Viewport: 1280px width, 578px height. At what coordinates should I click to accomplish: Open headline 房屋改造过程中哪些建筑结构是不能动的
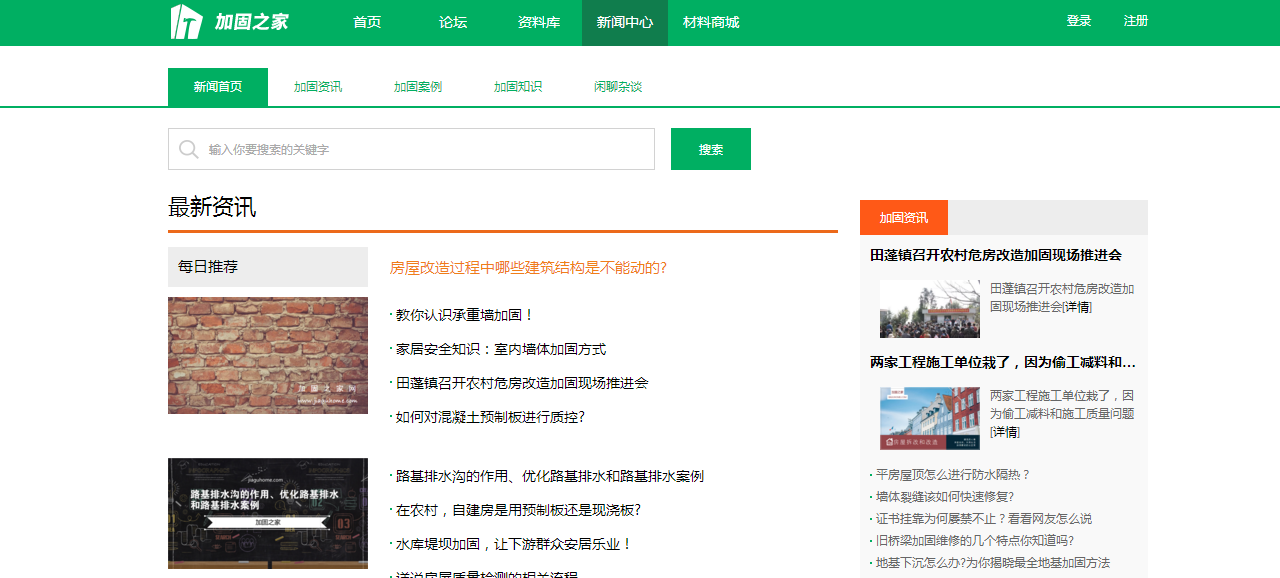[528, 268]
